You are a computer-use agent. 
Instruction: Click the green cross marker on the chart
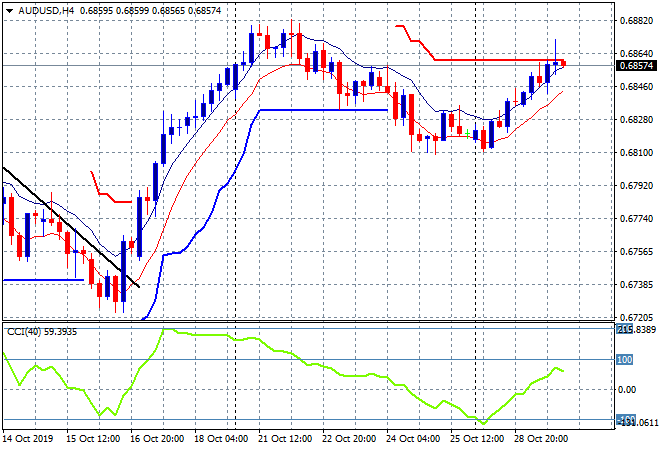tap(468, 134)
